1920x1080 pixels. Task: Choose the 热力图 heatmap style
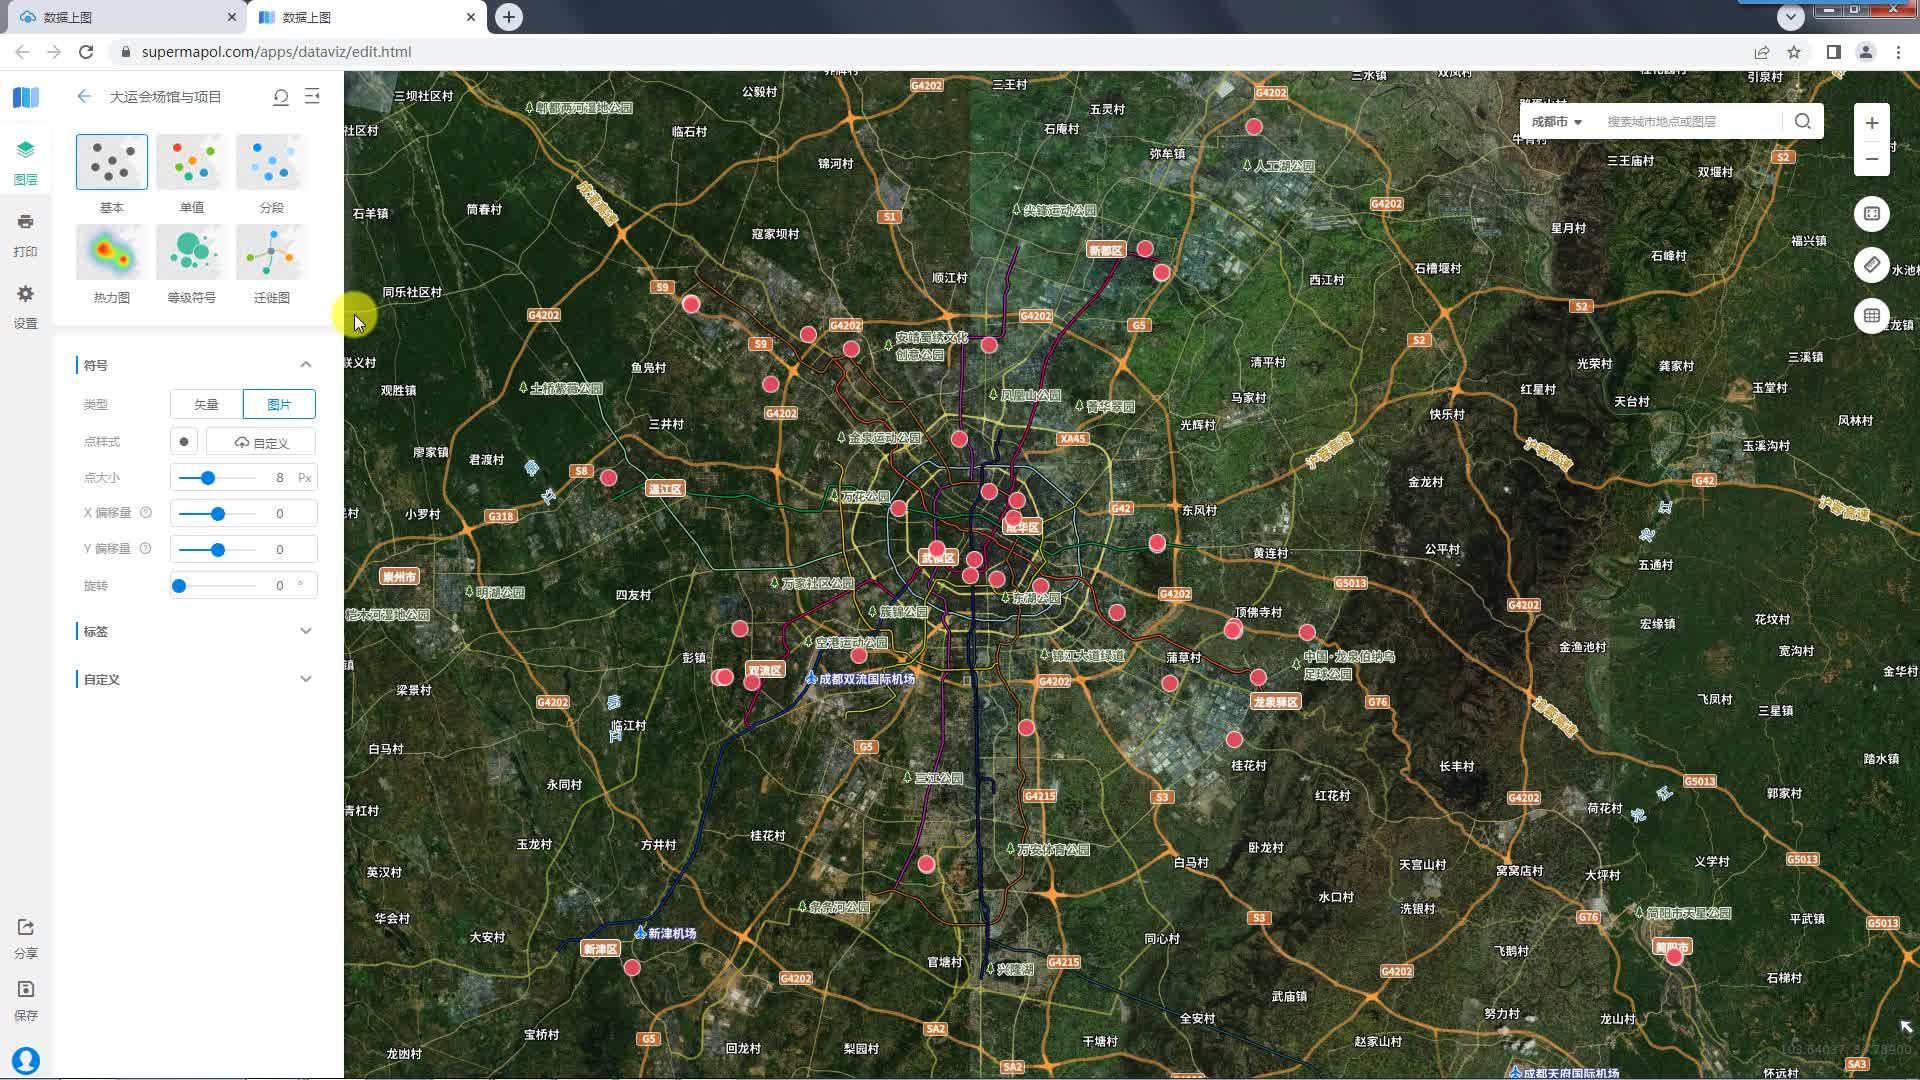(111, 253)
